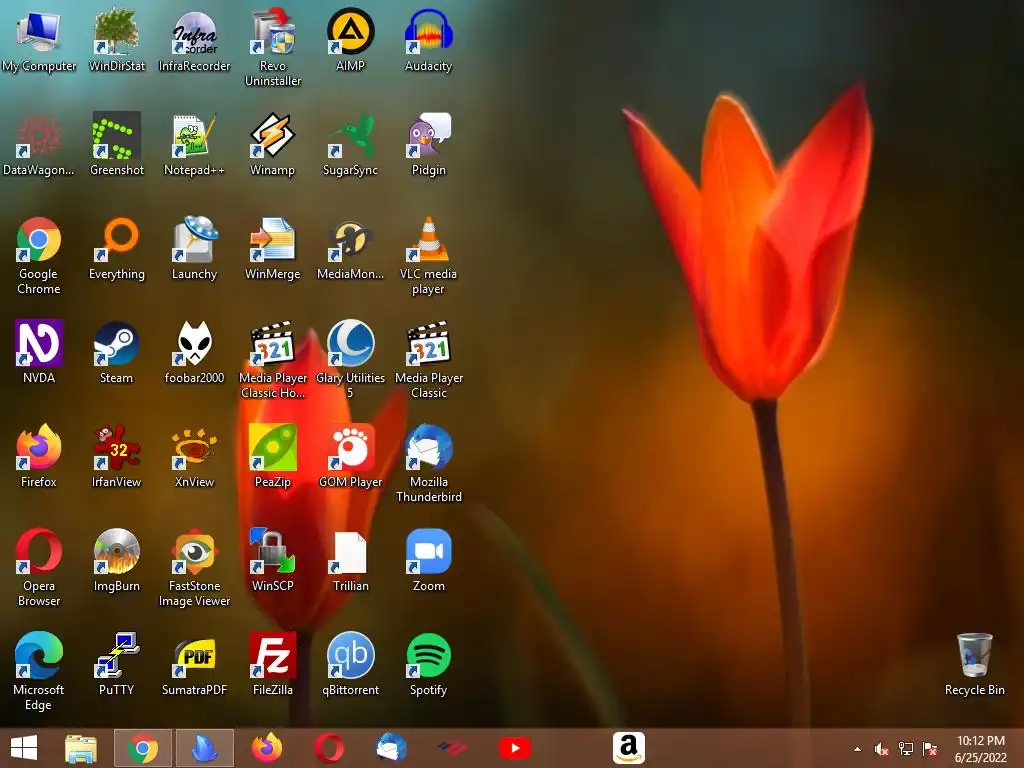The image size is (1024, 768).
Task: Click the AIMP desktop icon
Action: pos(351,39)
